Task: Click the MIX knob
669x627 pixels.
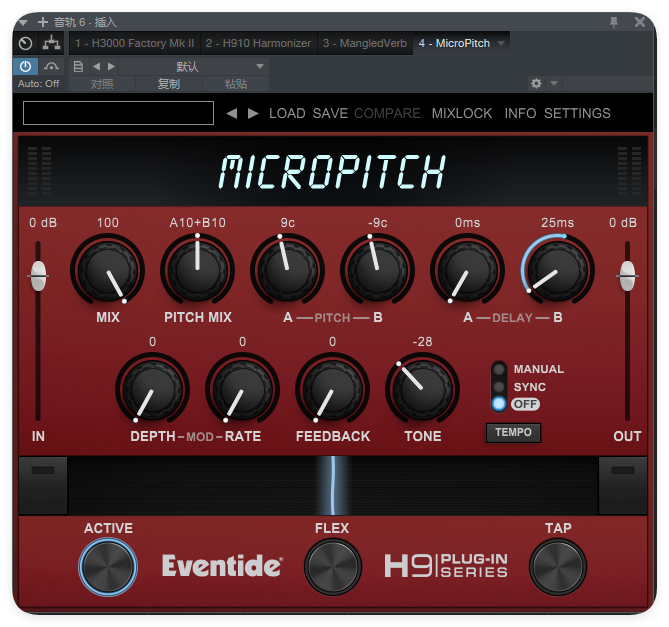Action: coord(108,270)
